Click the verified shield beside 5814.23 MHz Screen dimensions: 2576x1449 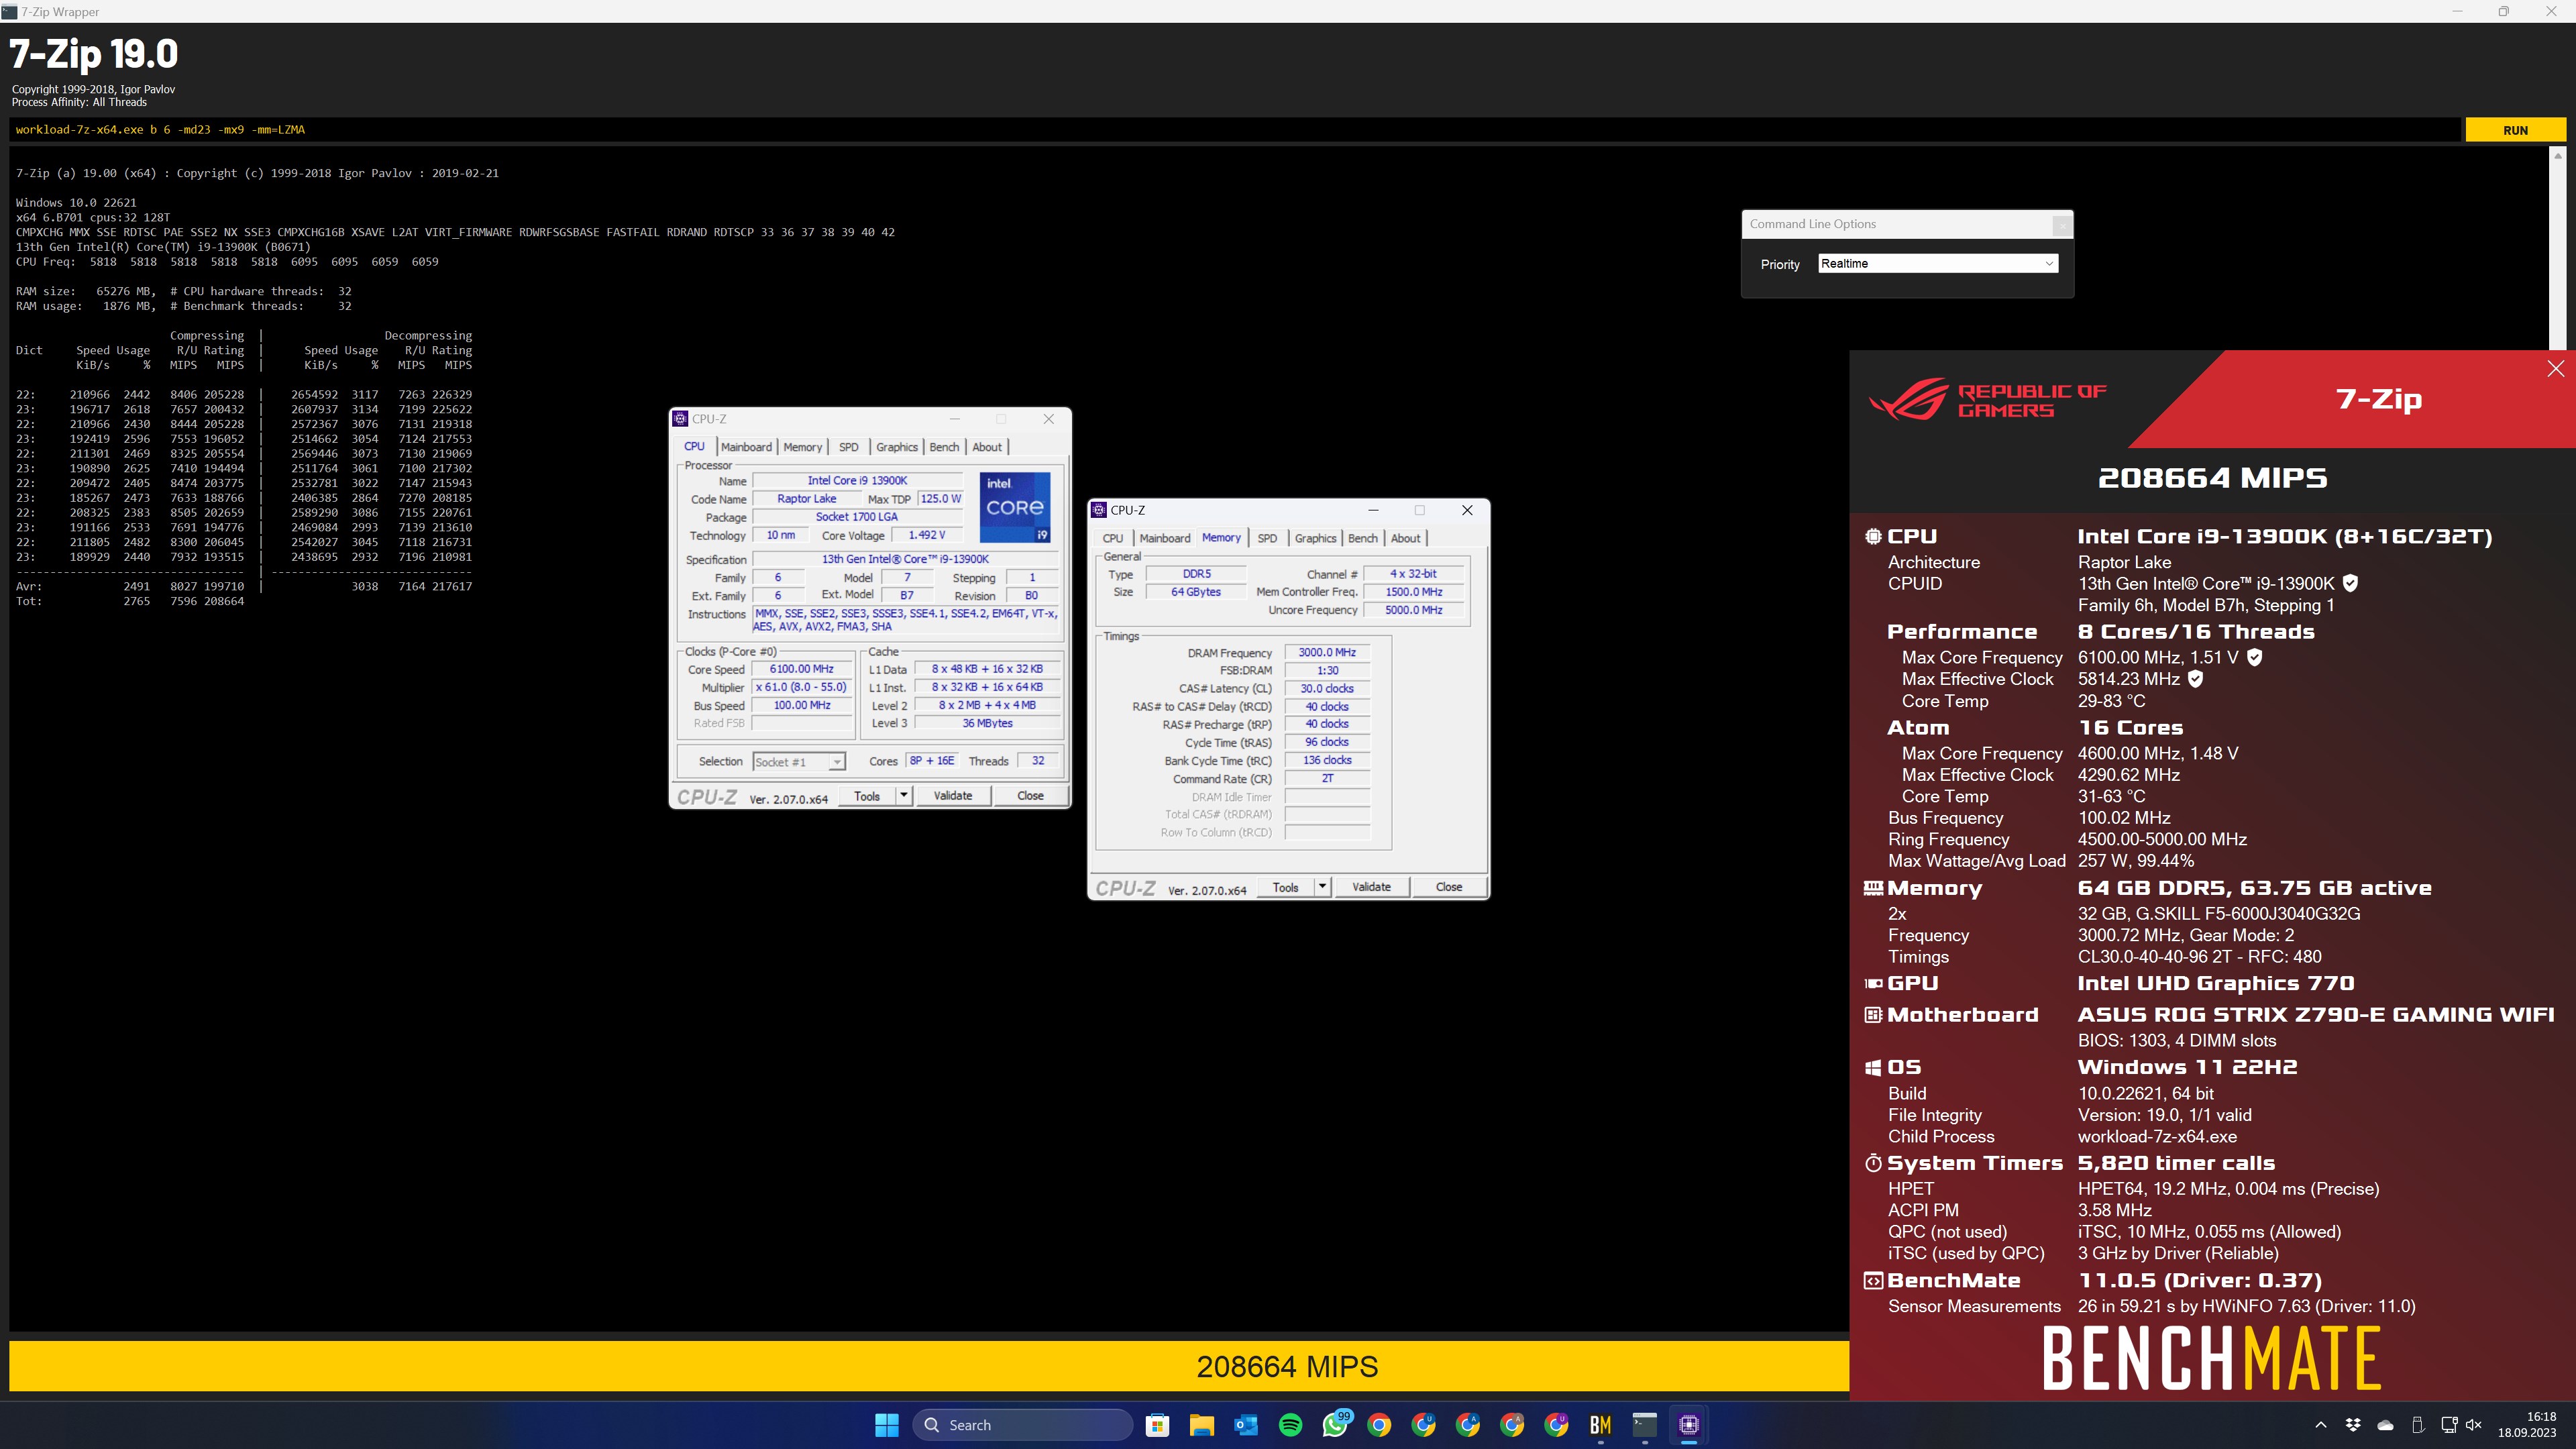2196,679
